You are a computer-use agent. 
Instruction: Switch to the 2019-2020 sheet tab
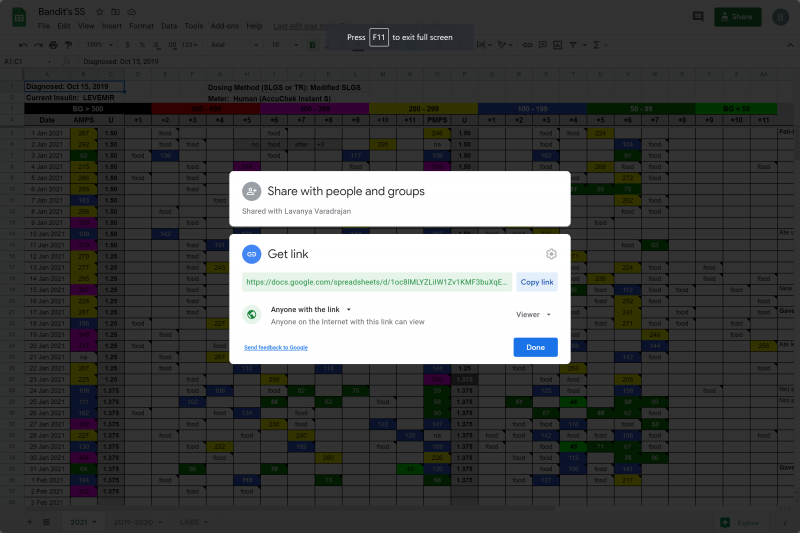pyautogui.click(x=137, y=522)
